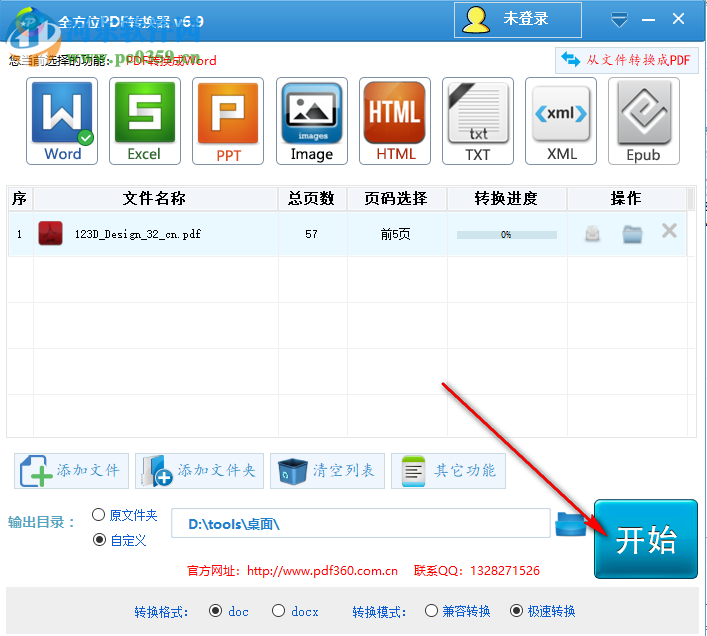Click file name 123D_Design_32_cn.pdf
The image size is (707, 636).
(138, 234)
